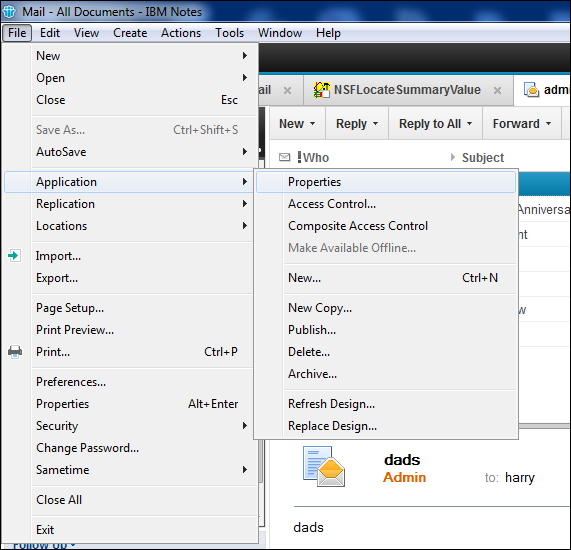
Task: Select Replace Design...
Action: coord(386,426)
